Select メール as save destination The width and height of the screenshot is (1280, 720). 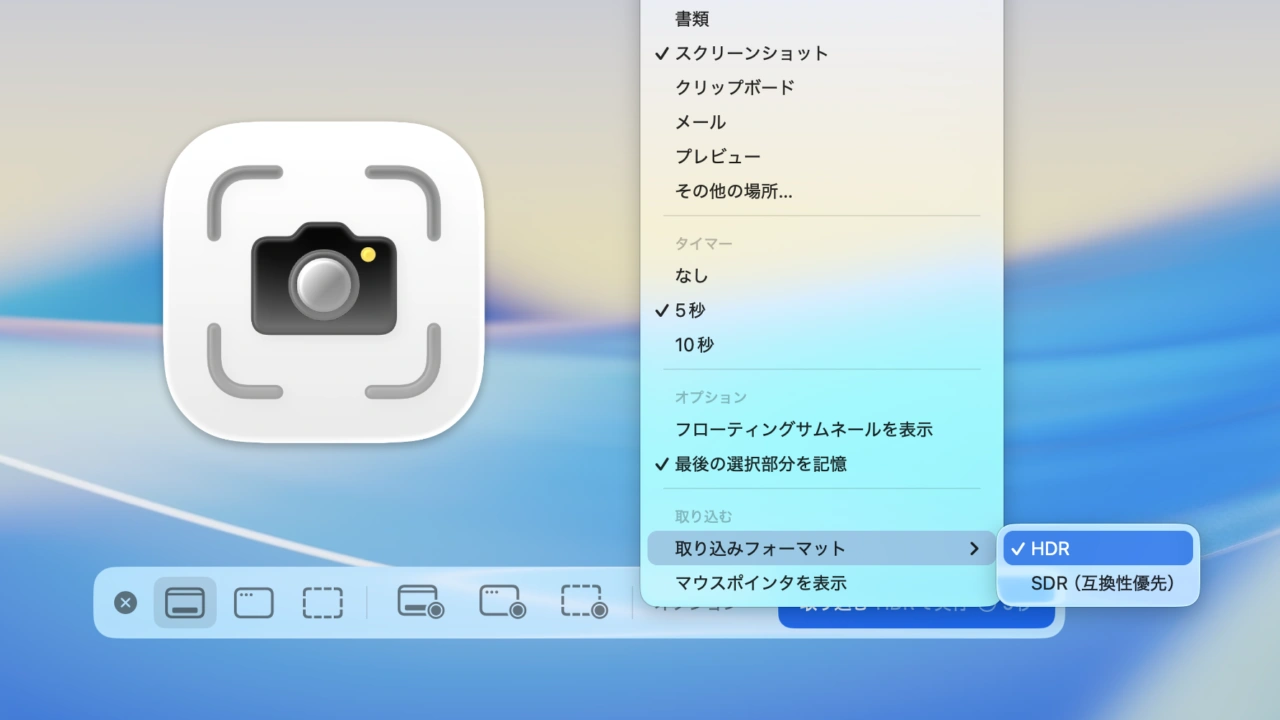tap(702, 122)
